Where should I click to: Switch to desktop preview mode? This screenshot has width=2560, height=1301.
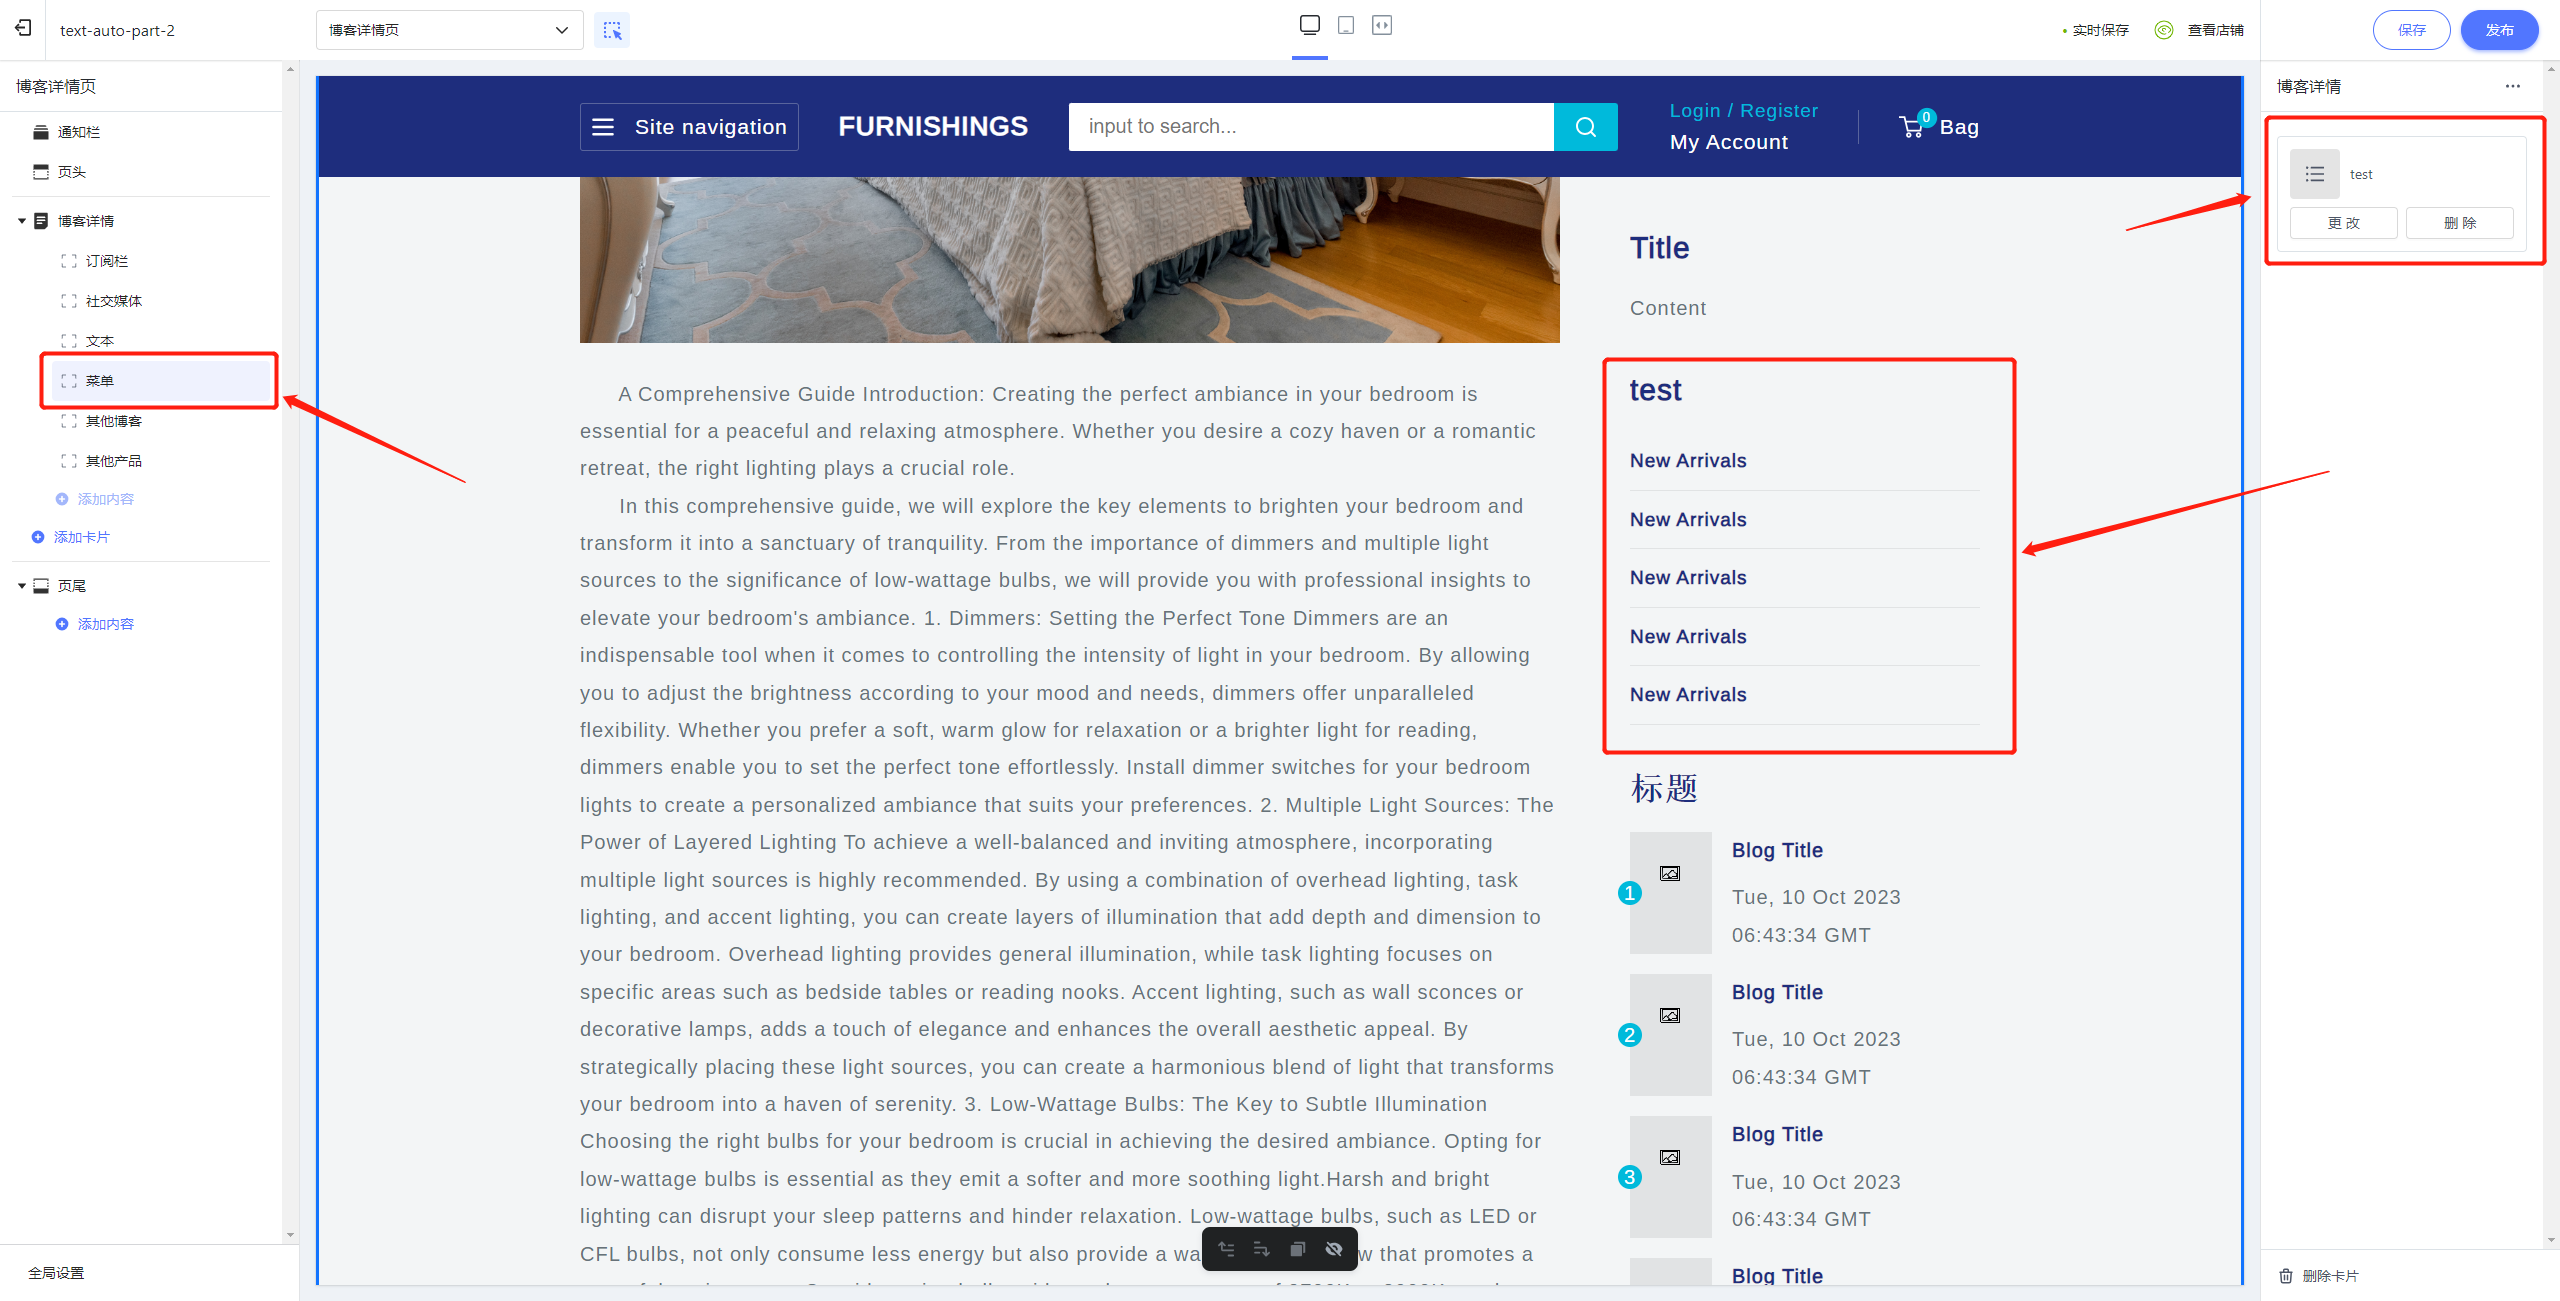point(1309,26)
